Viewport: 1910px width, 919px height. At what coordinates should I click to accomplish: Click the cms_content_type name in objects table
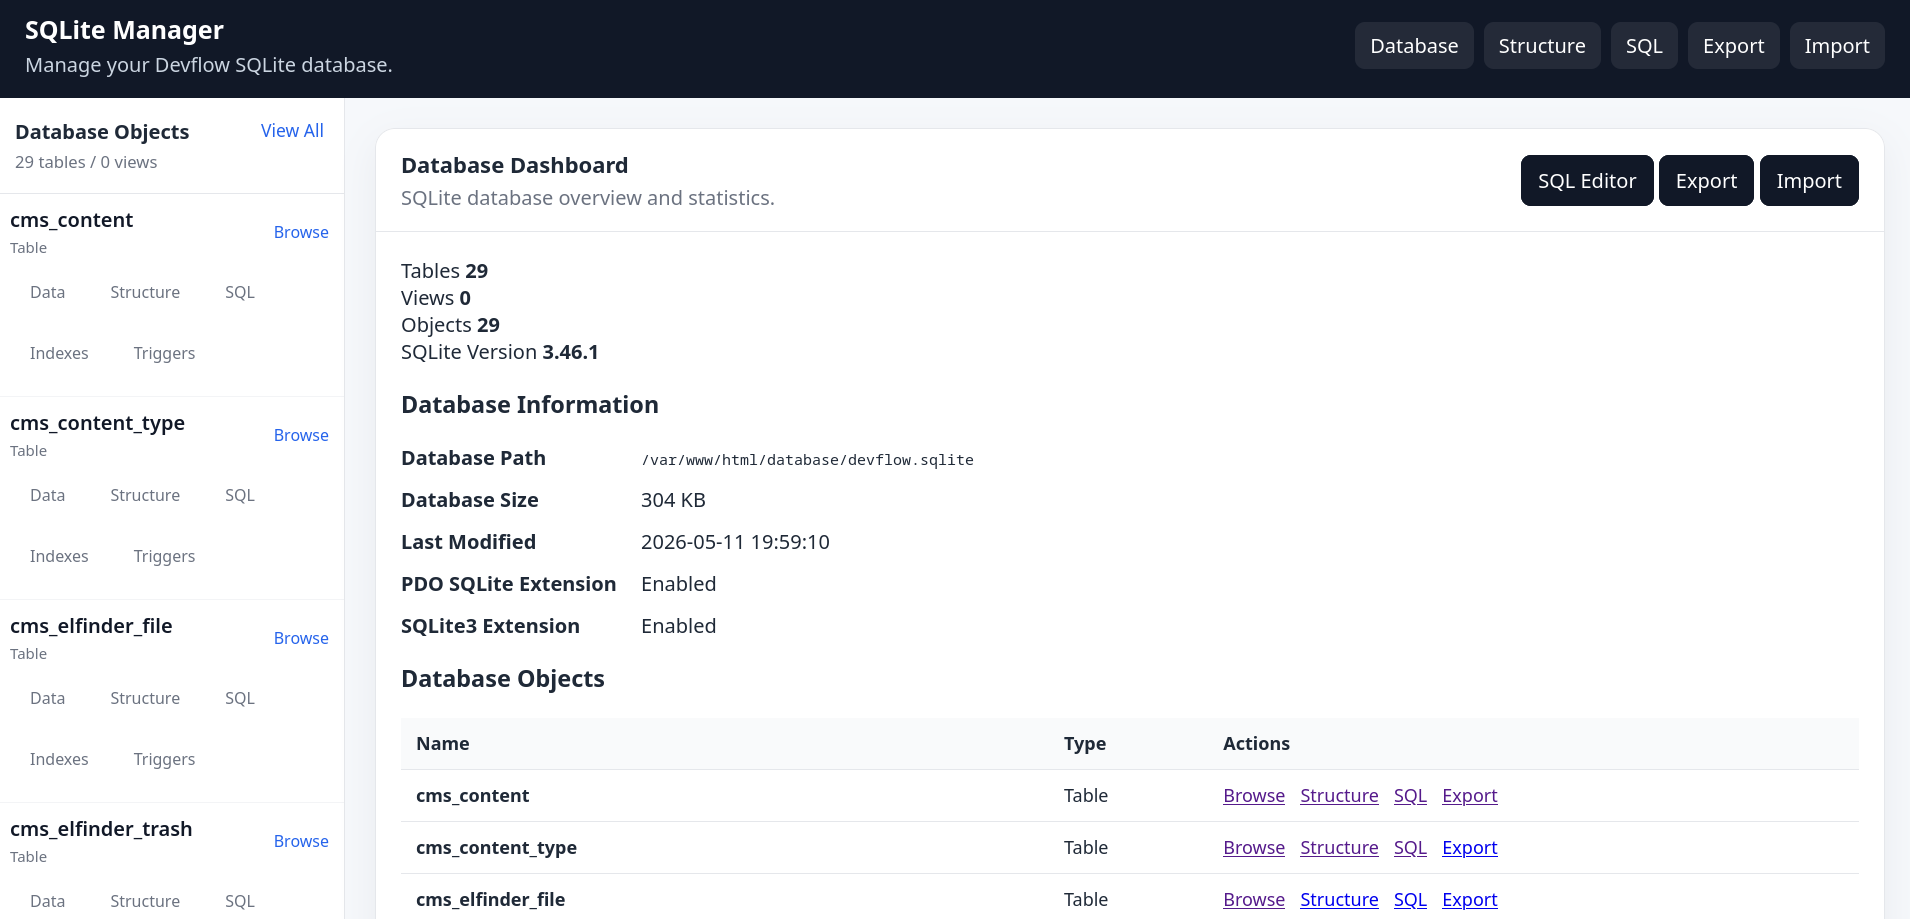(x=496, y=848)
